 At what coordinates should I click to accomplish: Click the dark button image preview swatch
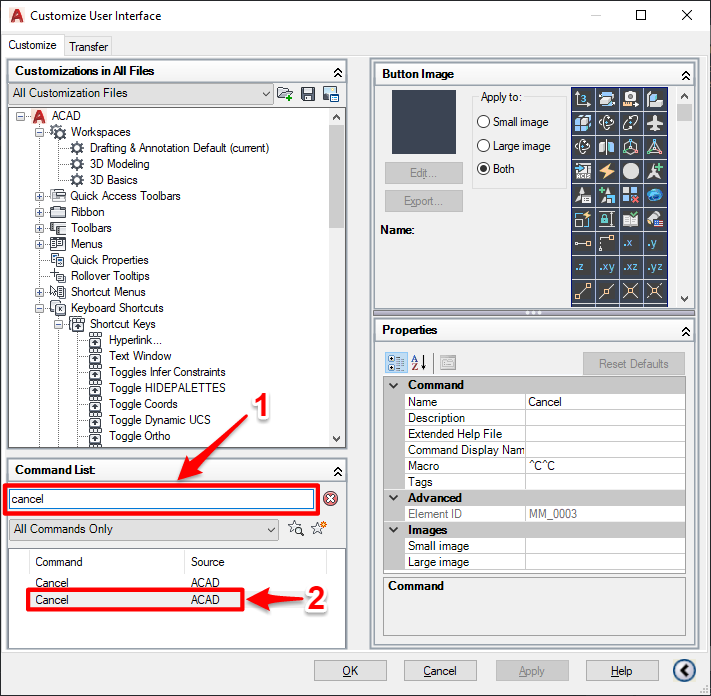(x=424, y=122)
